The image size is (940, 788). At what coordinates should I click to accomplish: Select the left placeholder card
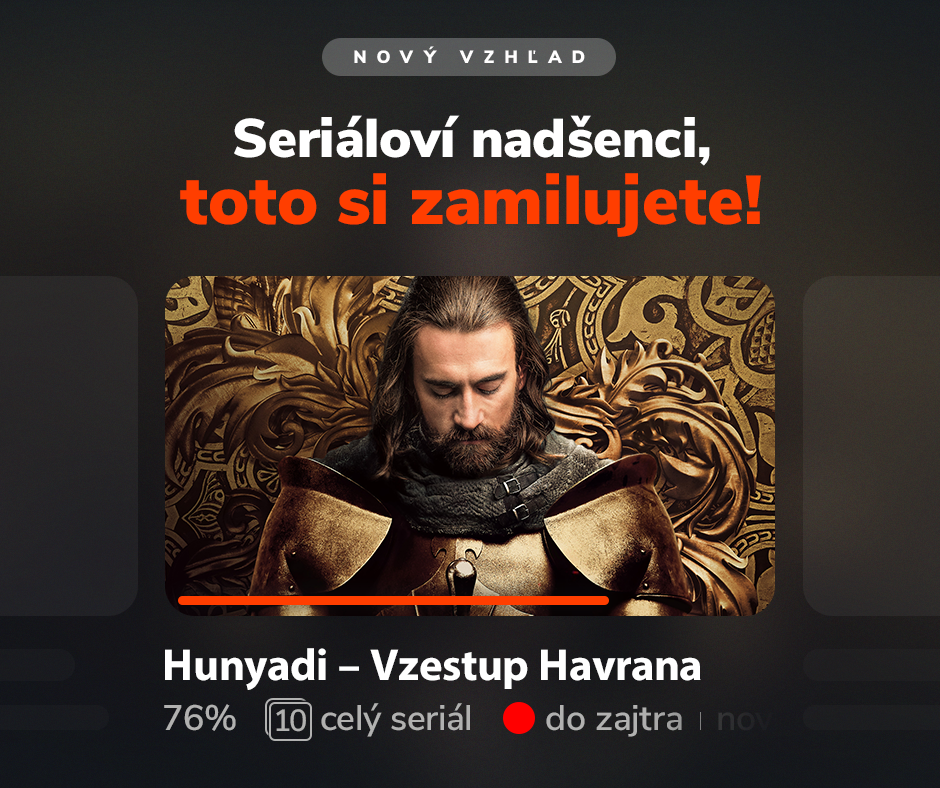pyautogui.click(x=69, y=446)
